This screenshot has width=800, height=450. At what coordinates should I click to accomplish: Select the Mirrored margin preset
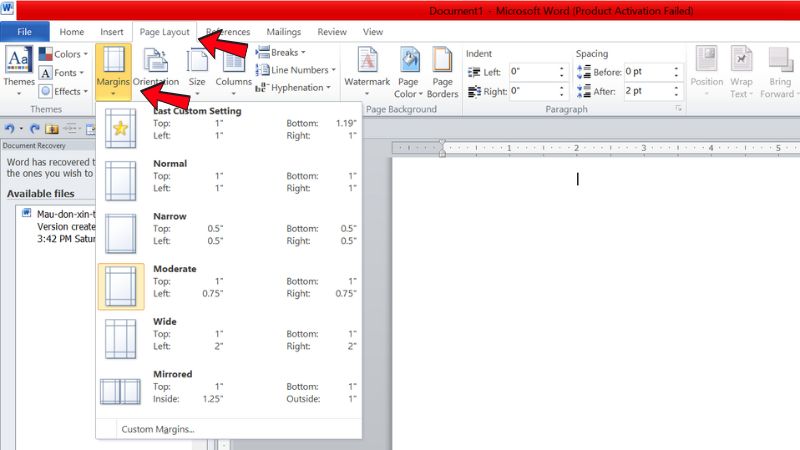tap(229, 391)
